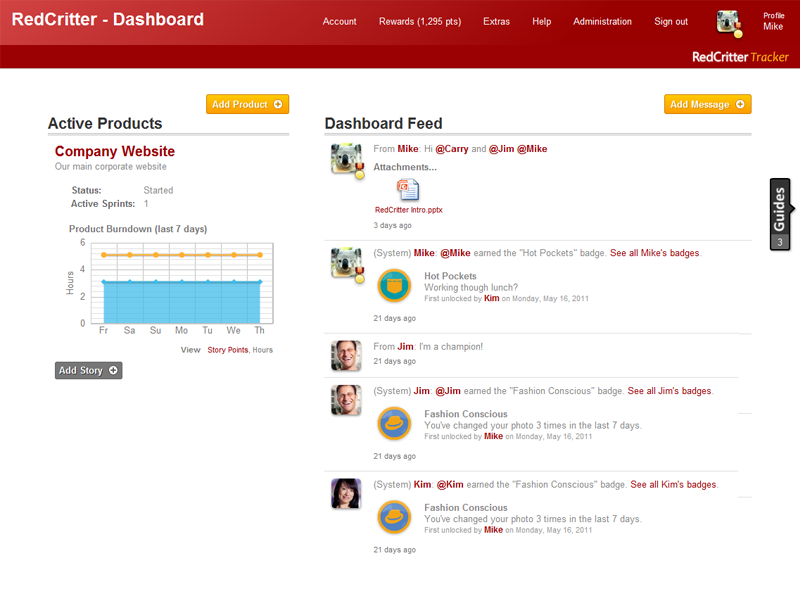This screenshot has width=800, height=600.
Task: Click Mike link under Kim's Fashion Conscious badge
Action: pos(493,530)
